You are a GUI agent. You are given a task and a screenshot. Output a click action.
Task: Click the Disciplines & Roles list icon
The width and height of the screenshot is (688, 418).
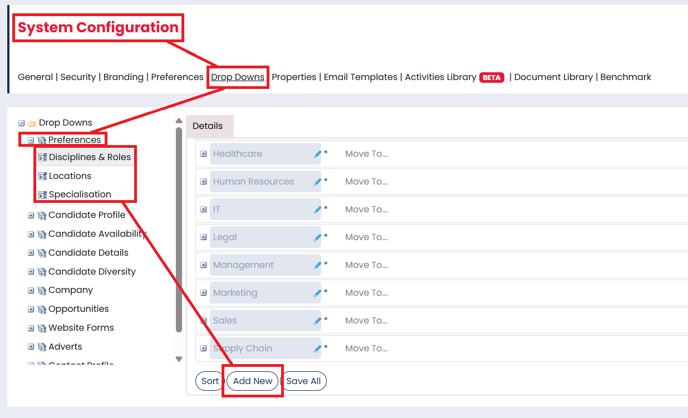tap(42, 157)
